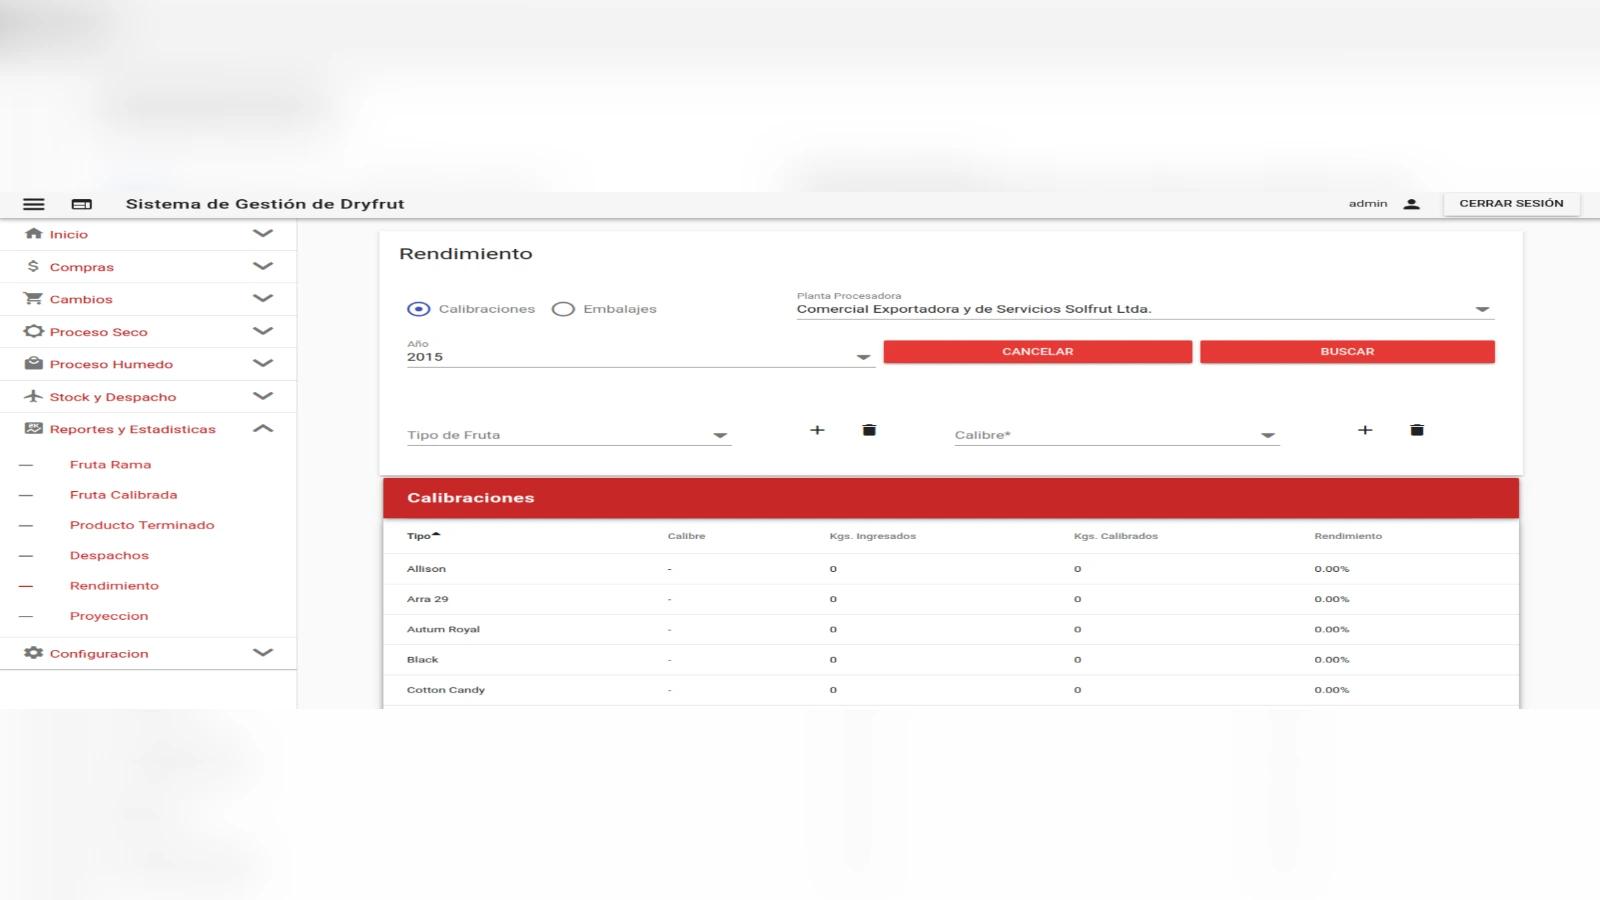Open the Planta Procesadora dropdown

[1481, 309]
